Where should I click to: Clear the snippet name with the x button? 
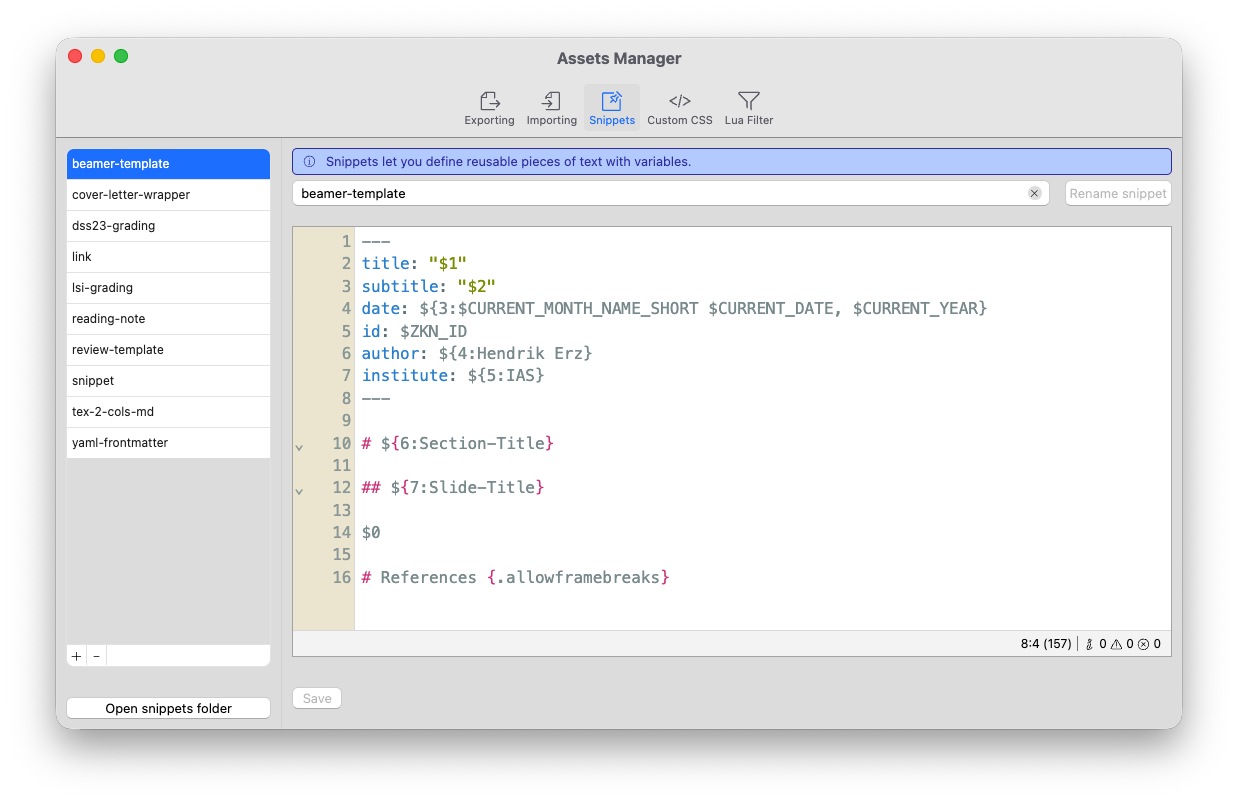click(1035, 193)
